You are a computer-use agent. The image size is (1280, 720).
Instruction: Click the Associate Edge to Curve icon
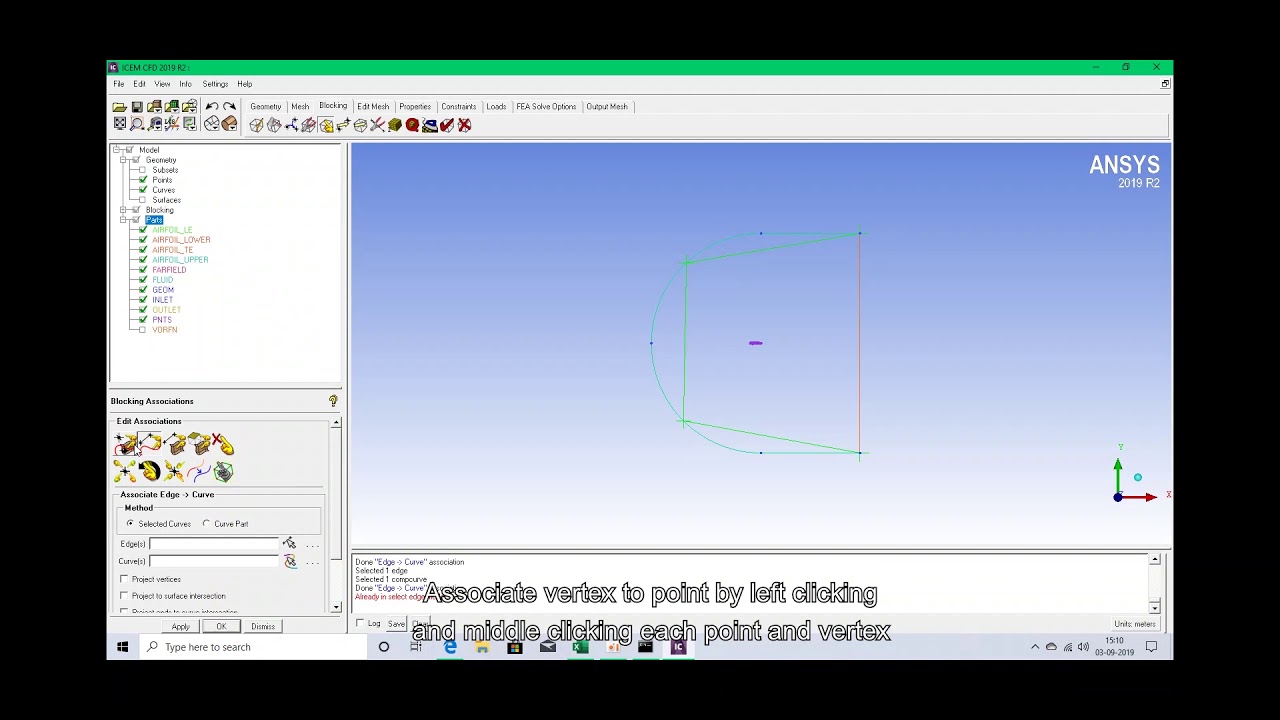point(150,445)
